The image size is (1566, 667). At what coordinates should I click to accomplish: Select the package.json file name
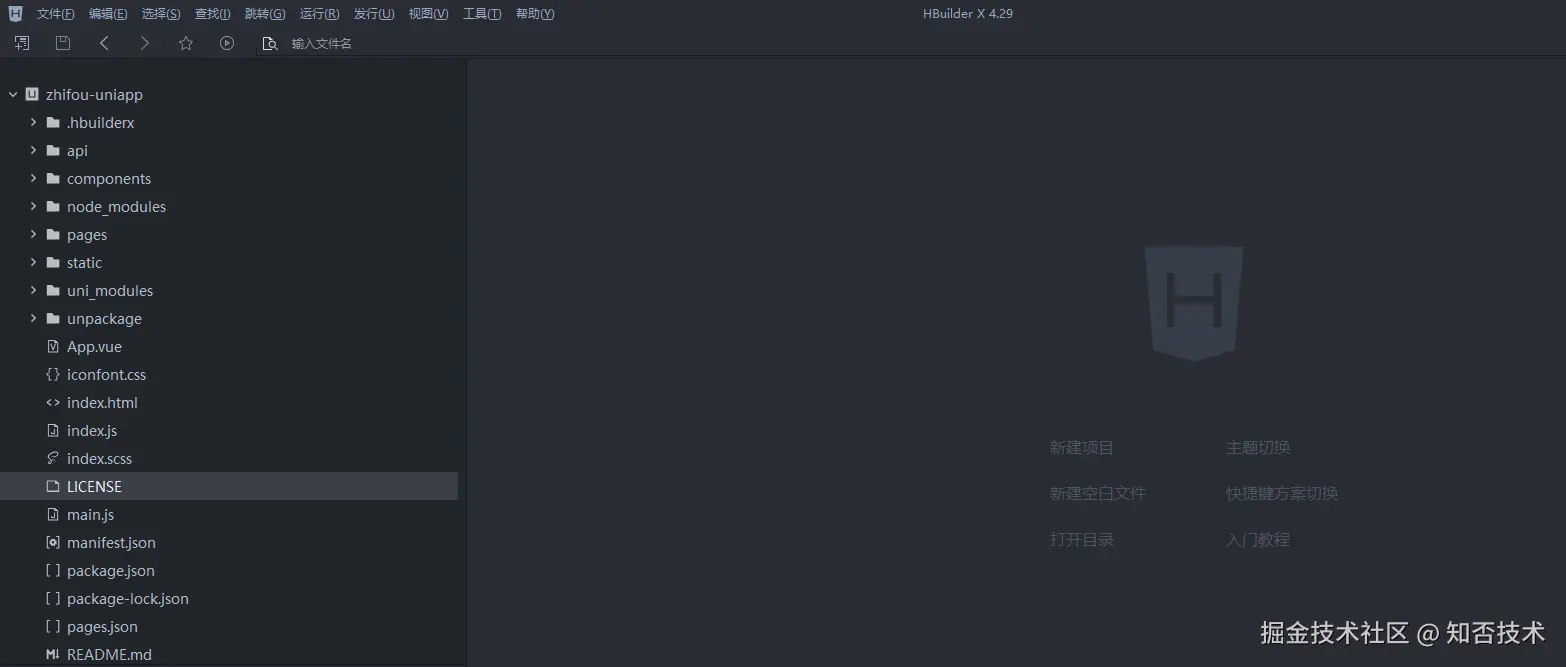click(x=111, y=570)
